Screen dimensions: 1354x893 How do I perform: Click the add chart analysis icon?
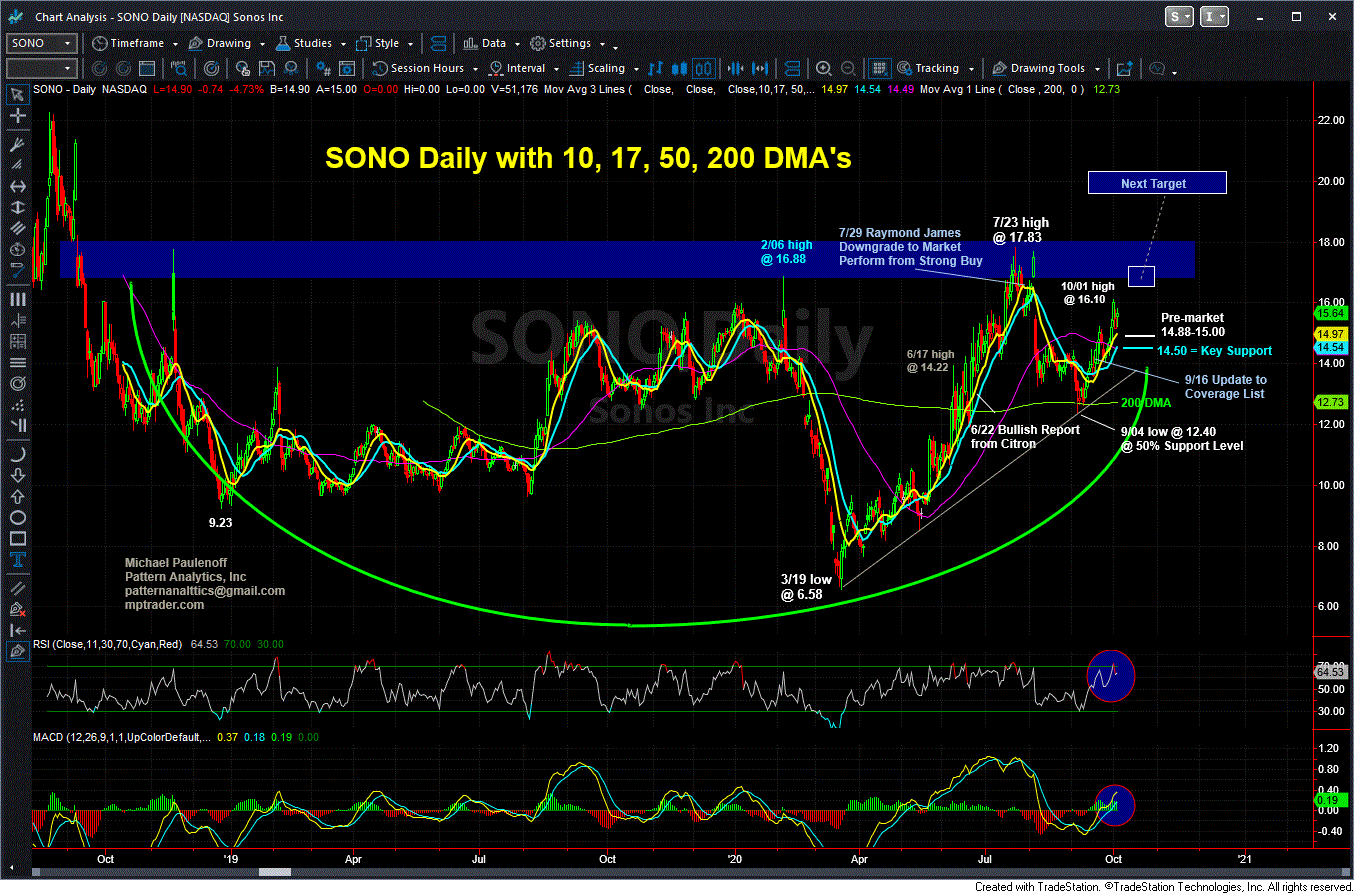pyautogui.click(x=1124, y=68)
